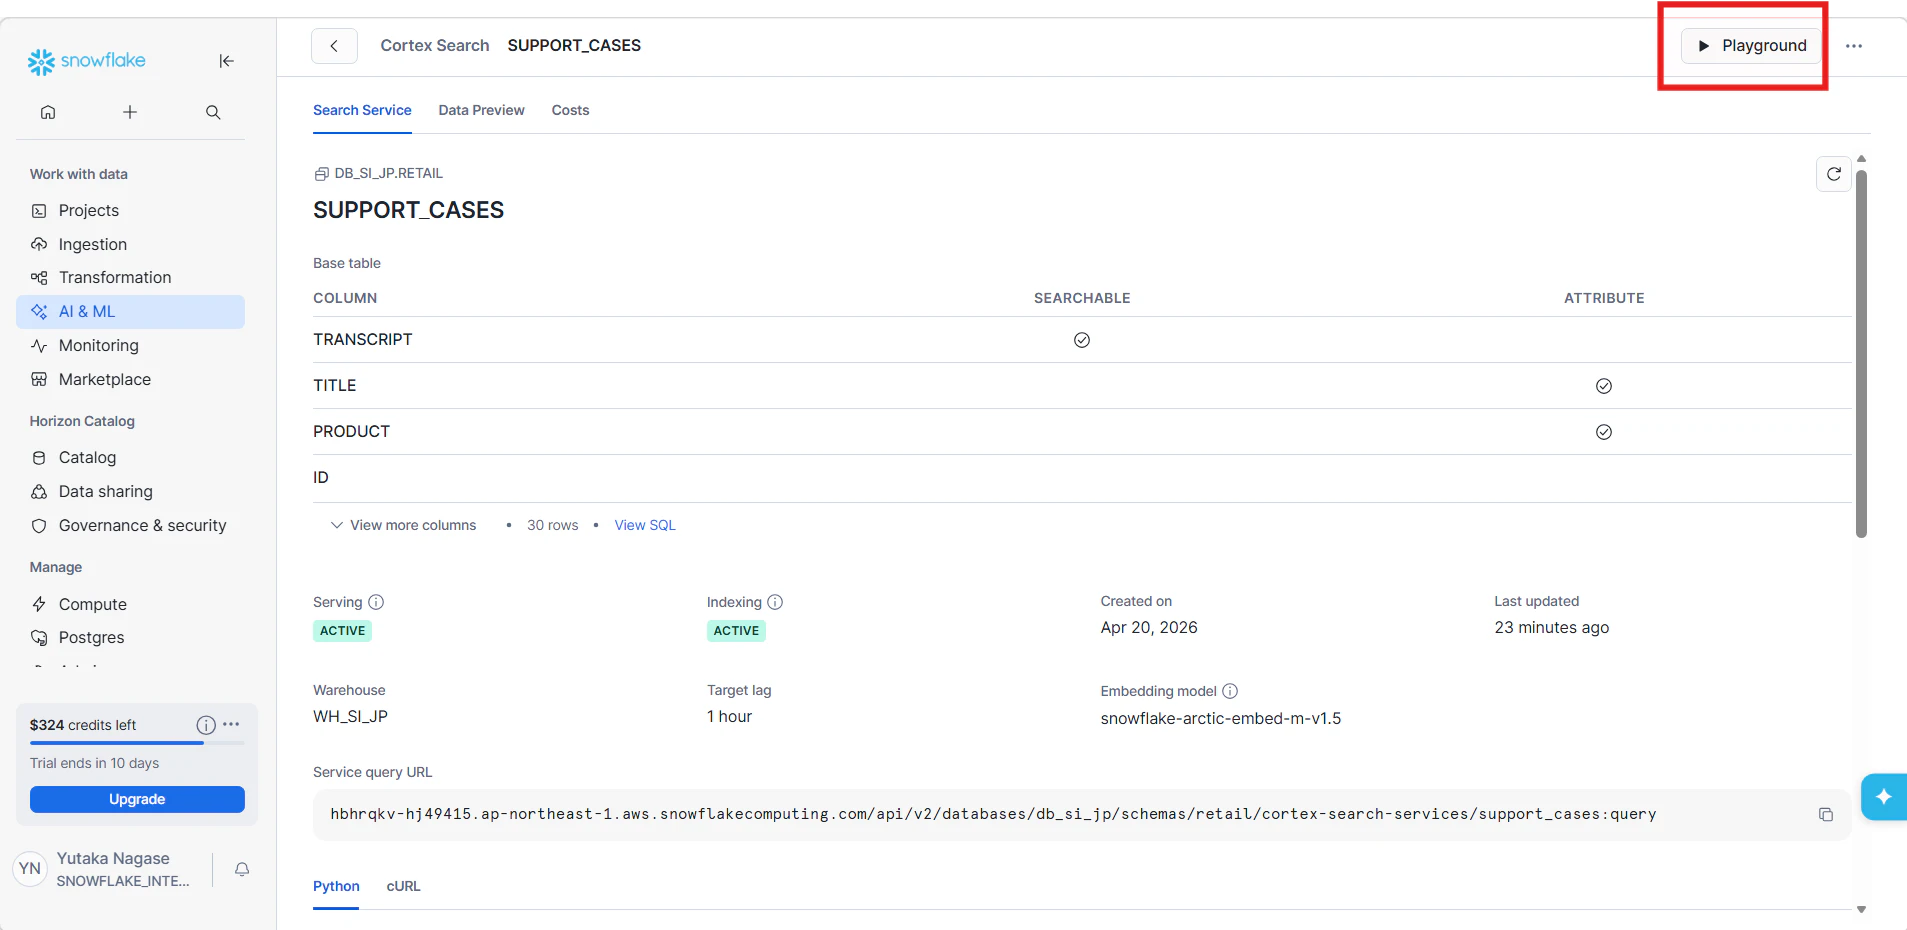The width and height of the screenshot is (1907, 930).
Task: Select the Python code tab
Action: [336, 886]
